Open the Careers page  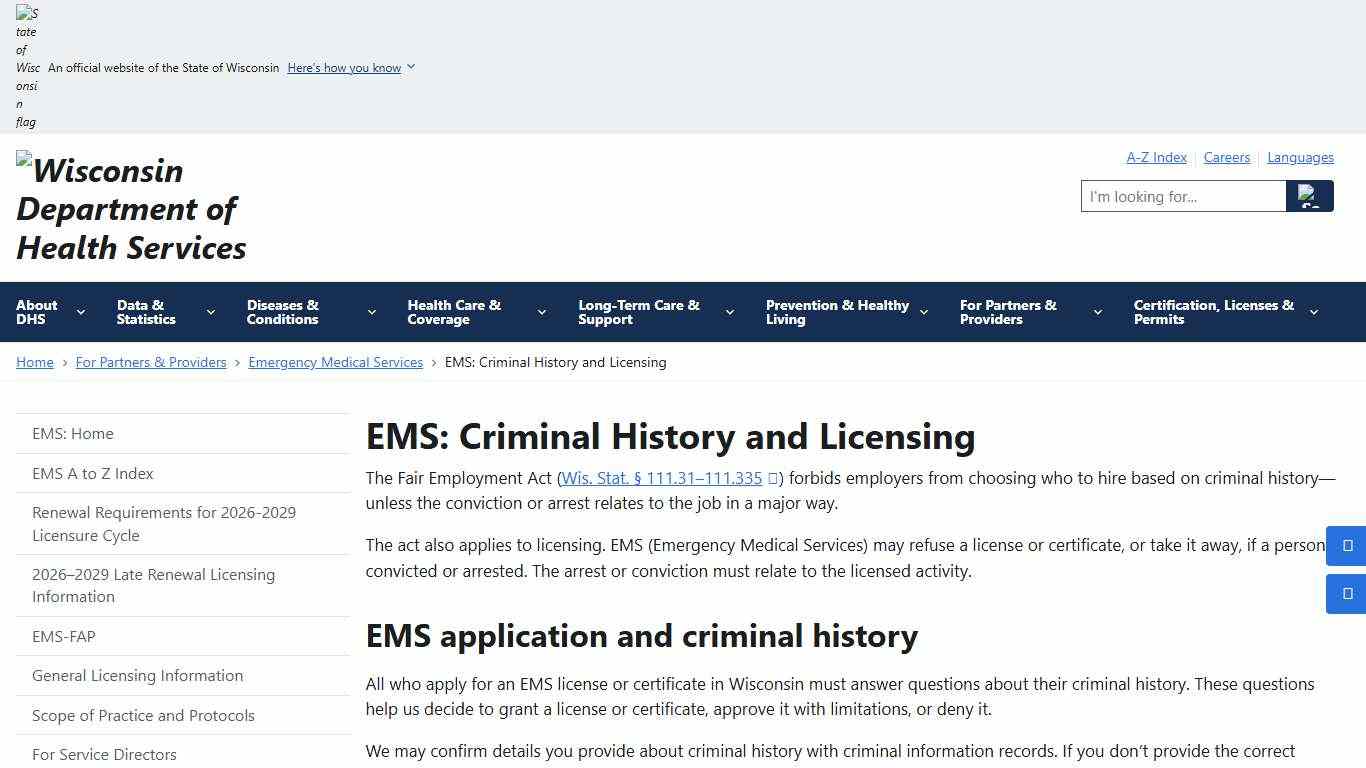coord(1227,157)
